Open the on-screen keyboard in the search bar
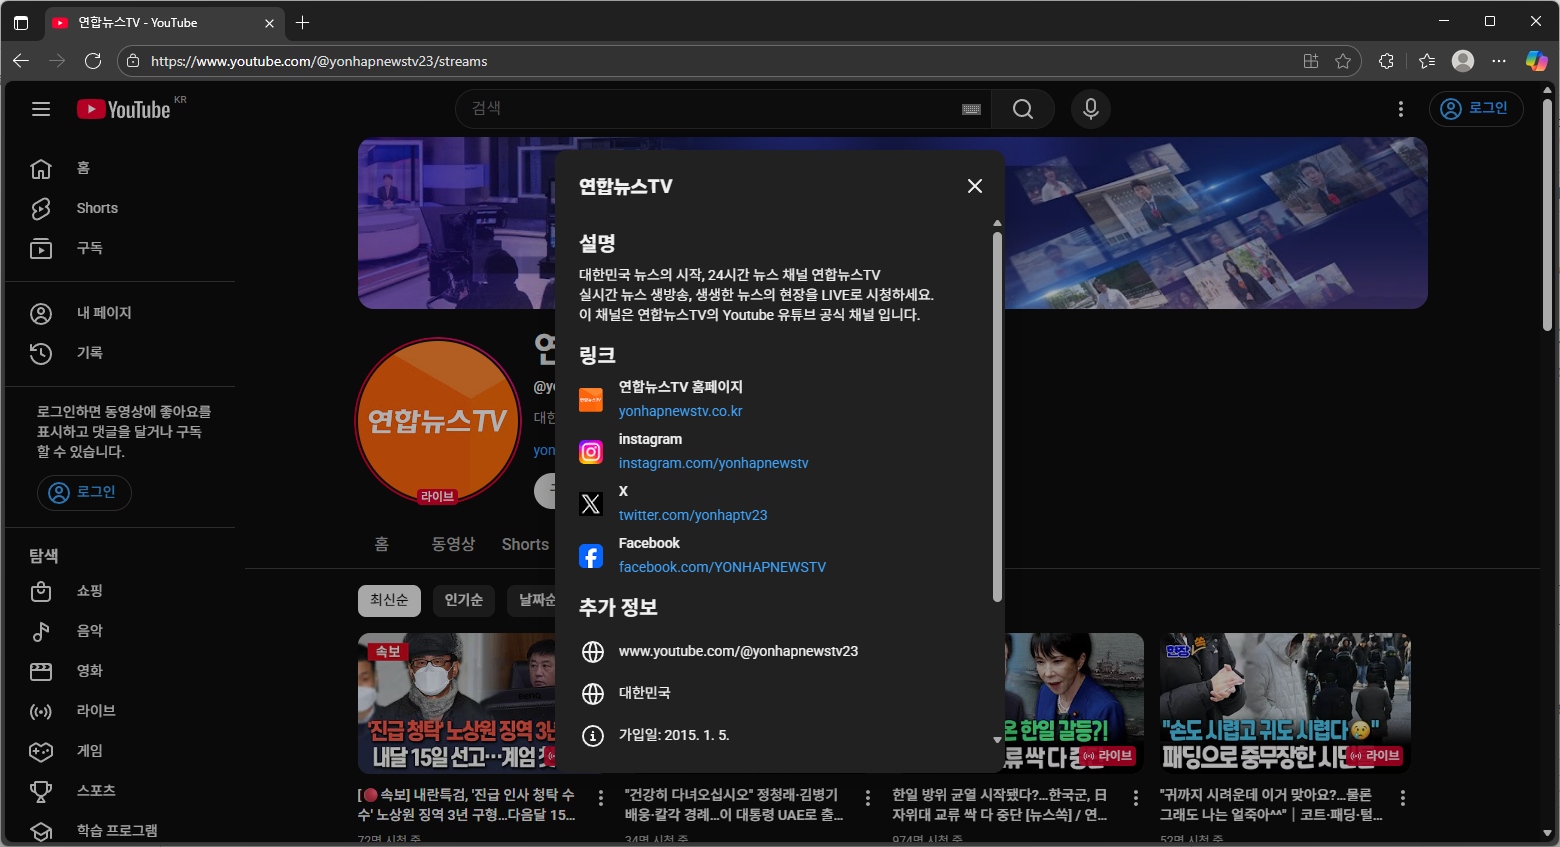Viewport: 1560px width, 847px height. (x=970, y=109)
